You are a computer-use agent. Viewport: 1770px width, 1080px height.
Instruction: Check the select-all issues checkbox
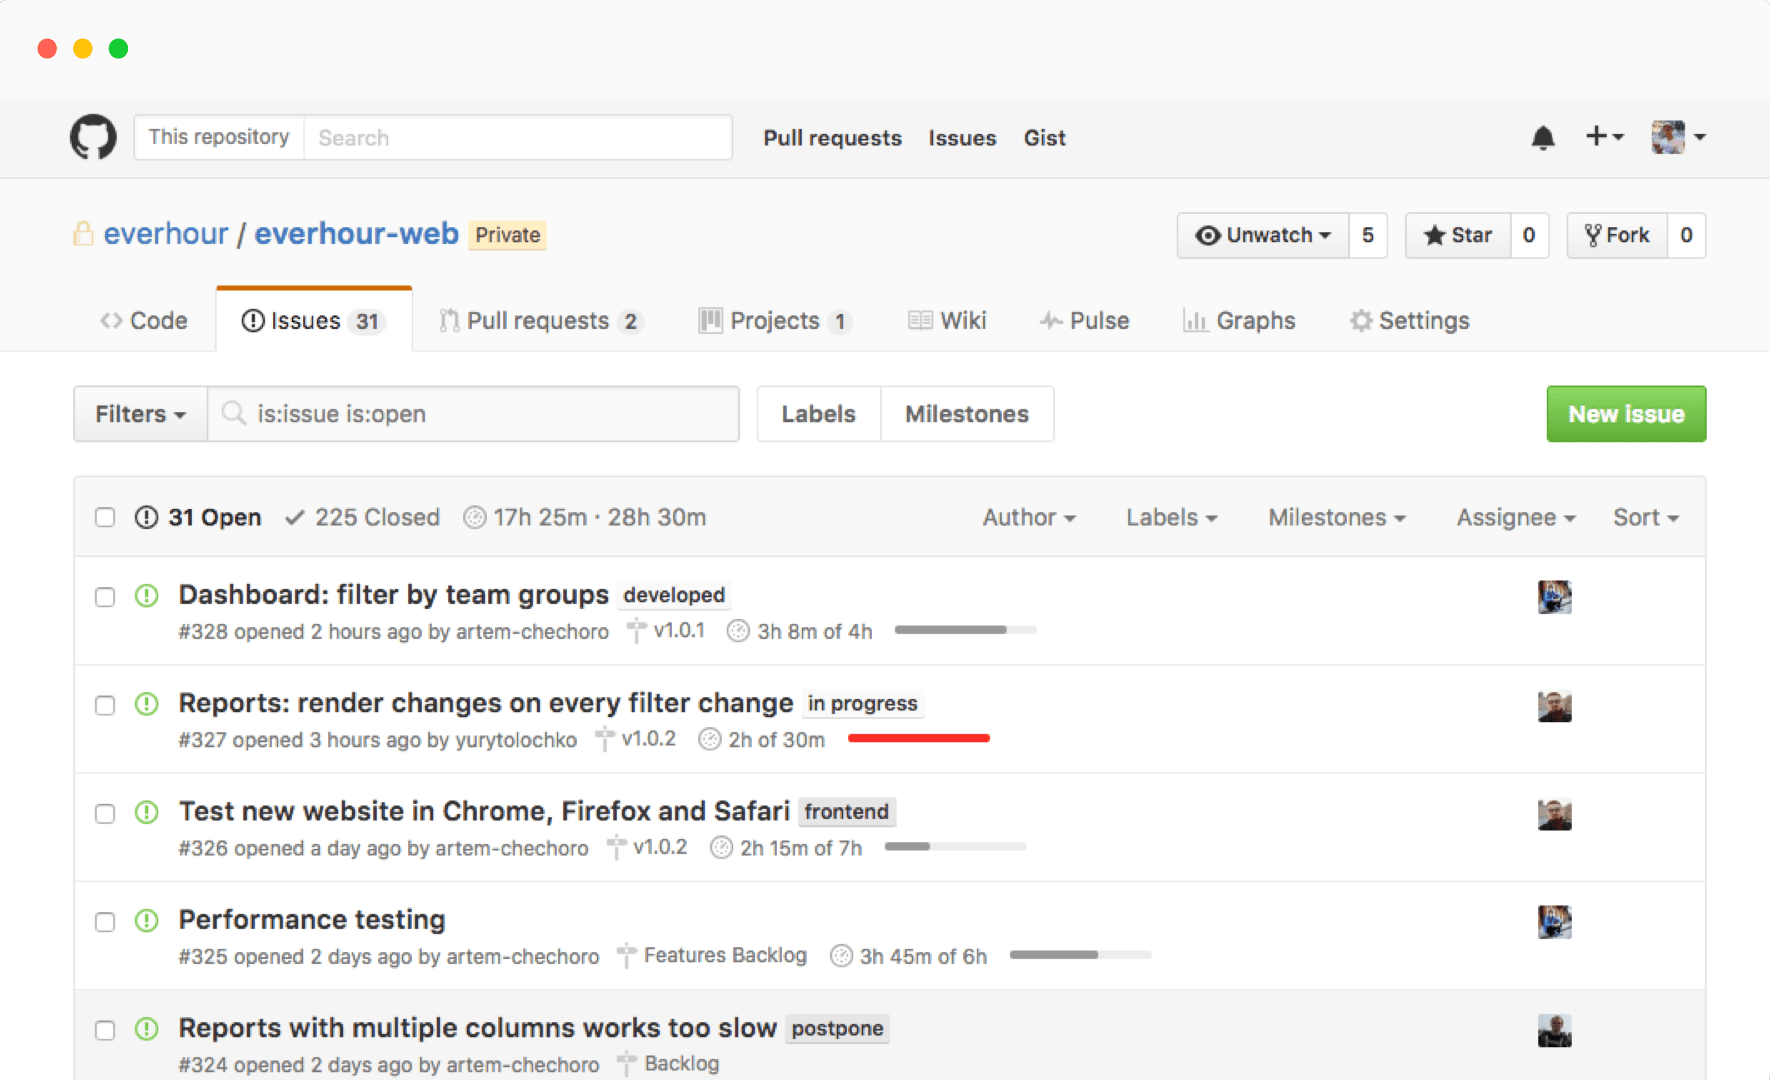105,517
